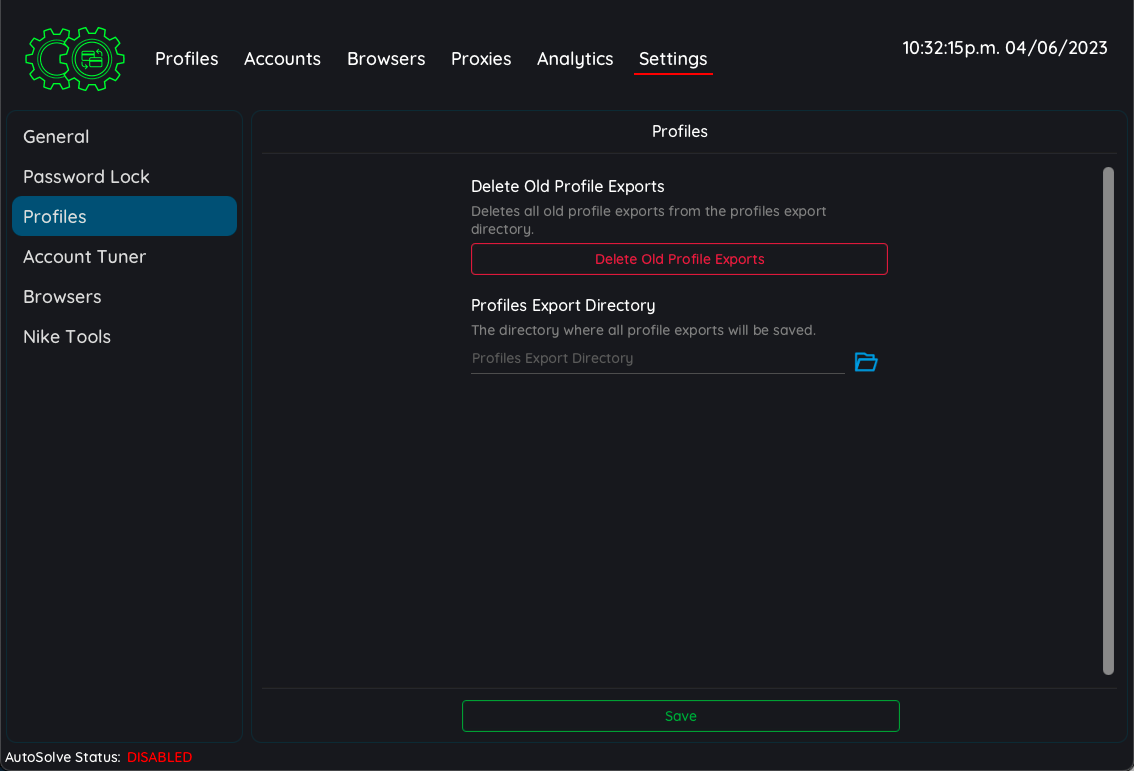Click the vertical scrollbar in the Profiles panel

pyautogui.click(x=1109, y=420)
